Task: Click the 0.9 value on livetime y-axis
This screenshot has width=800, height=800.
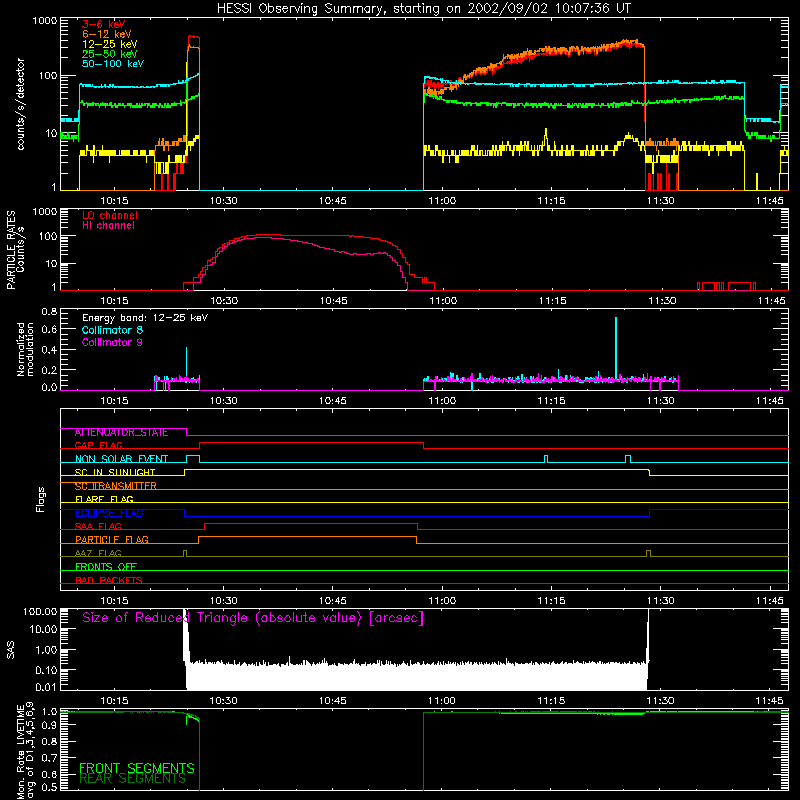Action: tap(49, 725)
